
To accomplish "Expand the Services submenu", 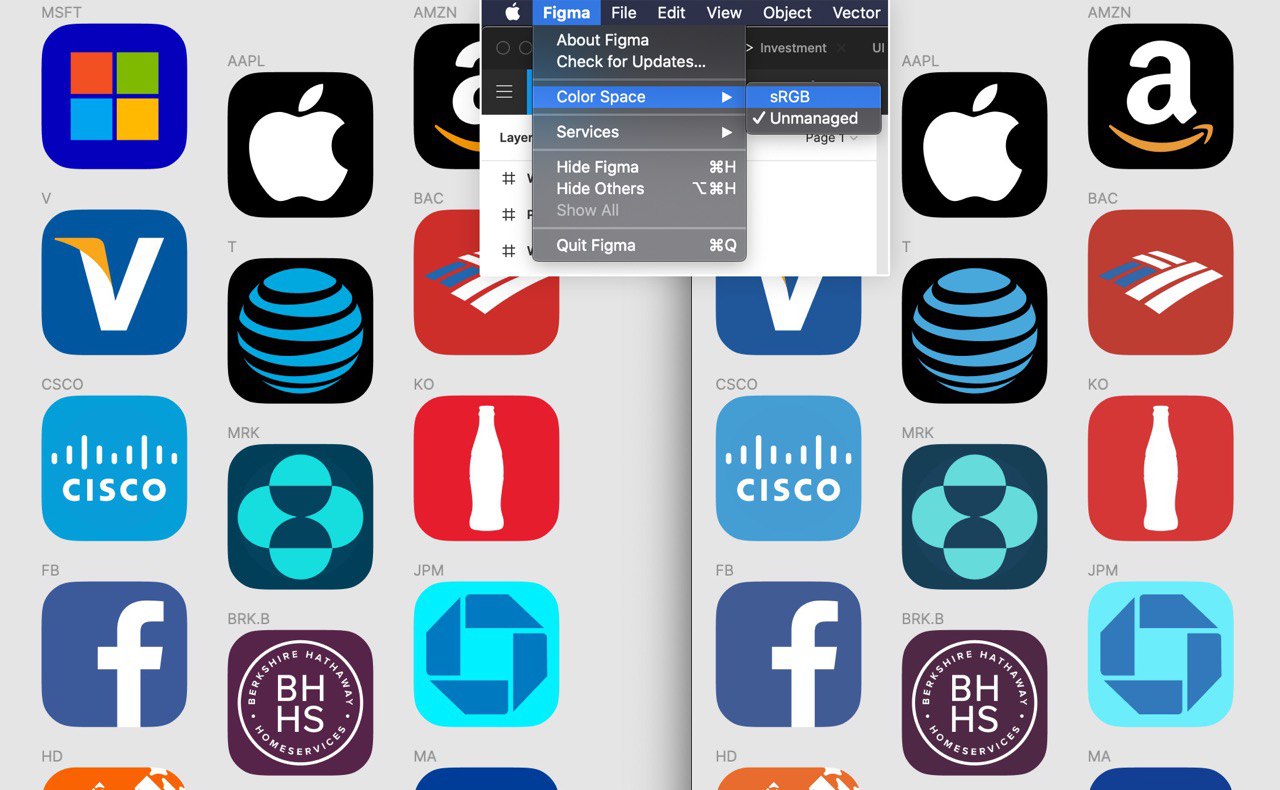I will point(639,132).
